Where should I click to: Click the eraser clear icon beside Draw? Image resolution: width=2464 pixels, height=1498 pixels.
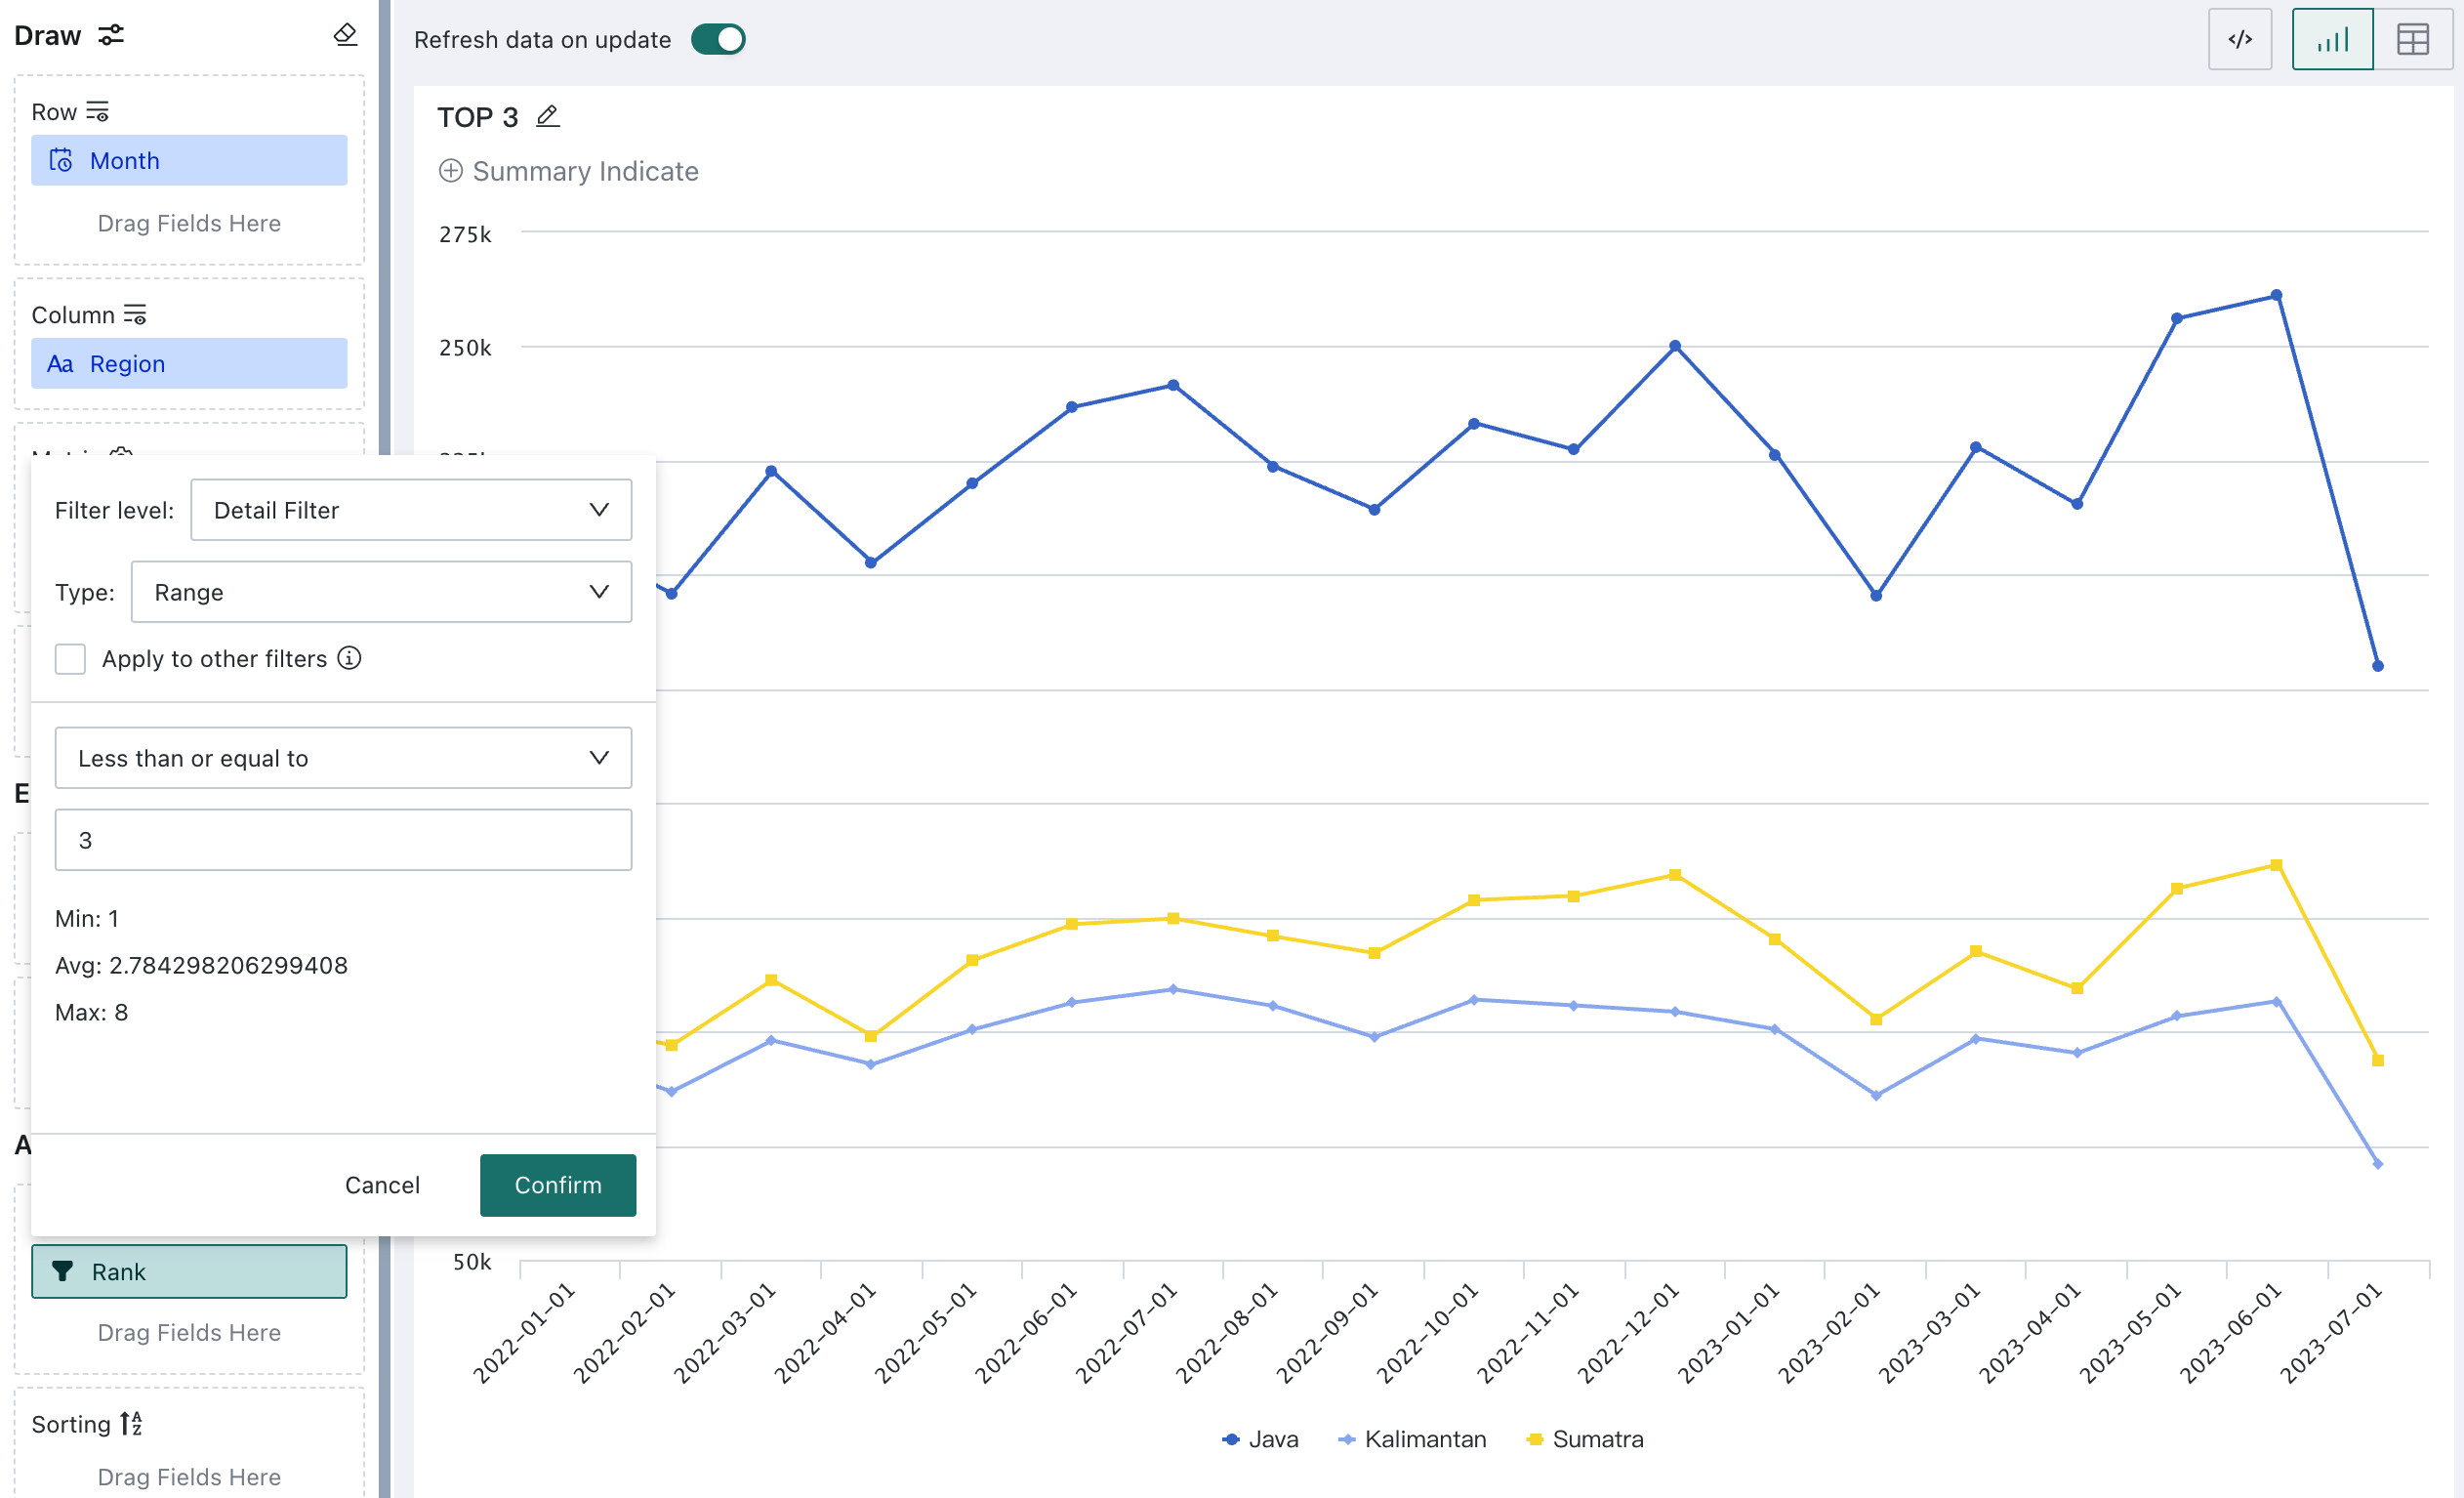coord(345,35)
